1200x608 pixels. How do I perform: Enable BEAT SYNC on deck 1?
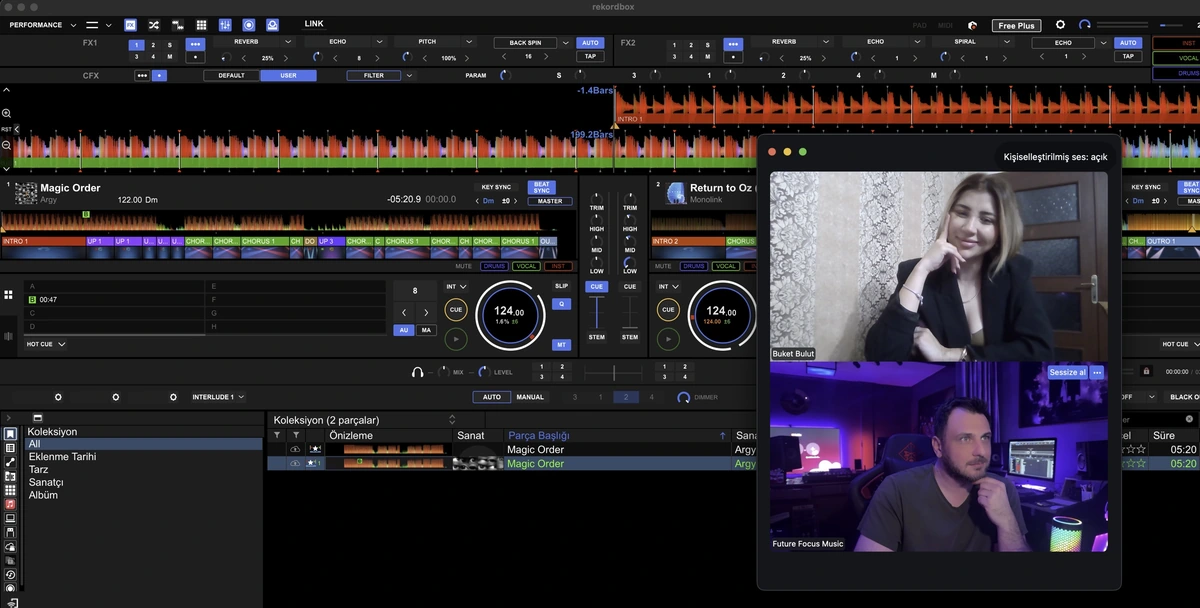pyautogui.click(x=542, y=186)
